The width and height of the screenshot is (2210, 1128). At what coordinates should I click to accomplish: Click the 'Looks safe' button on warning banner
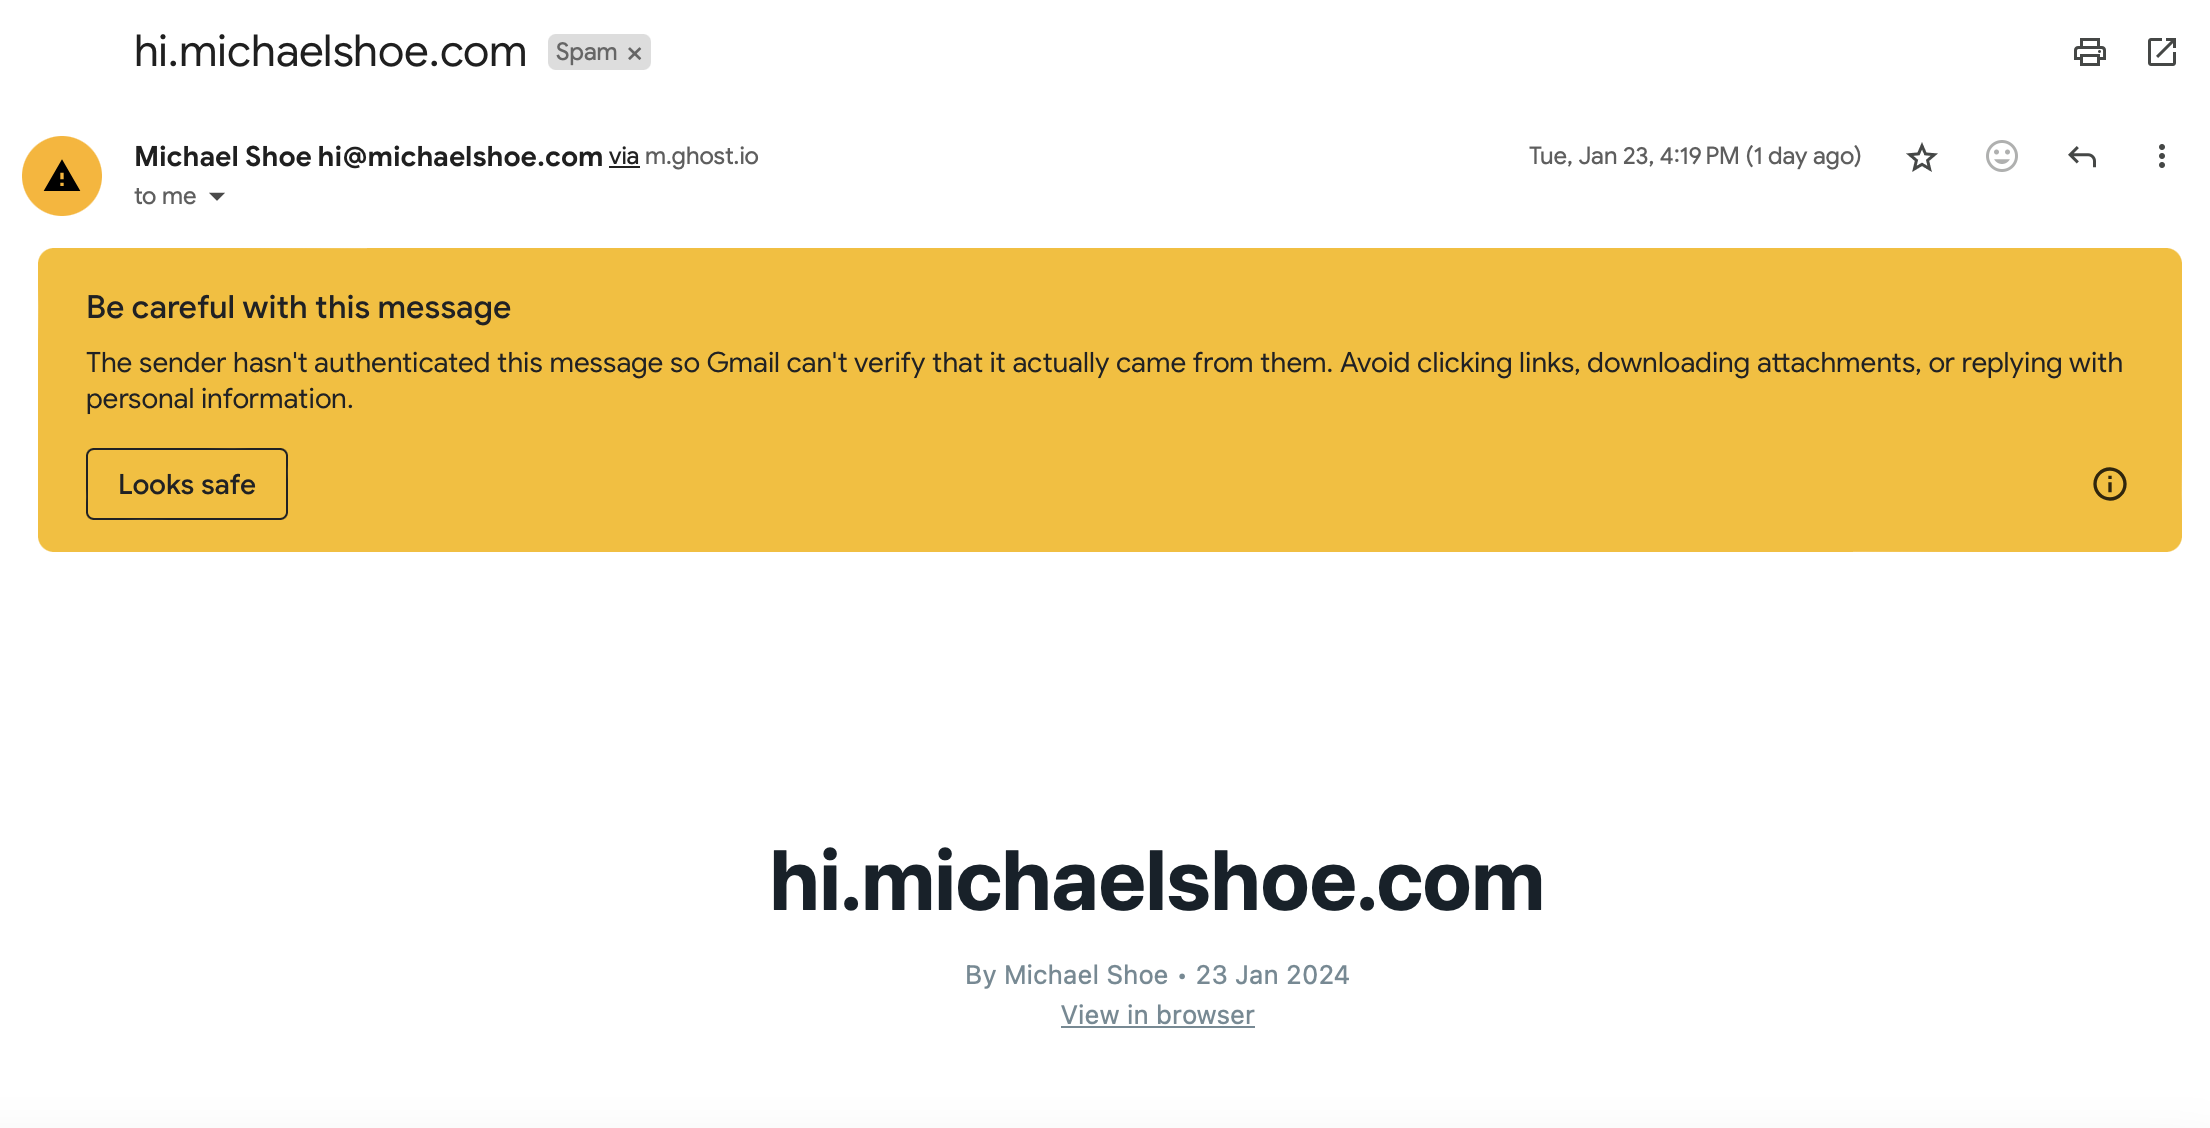pos(187,483)
